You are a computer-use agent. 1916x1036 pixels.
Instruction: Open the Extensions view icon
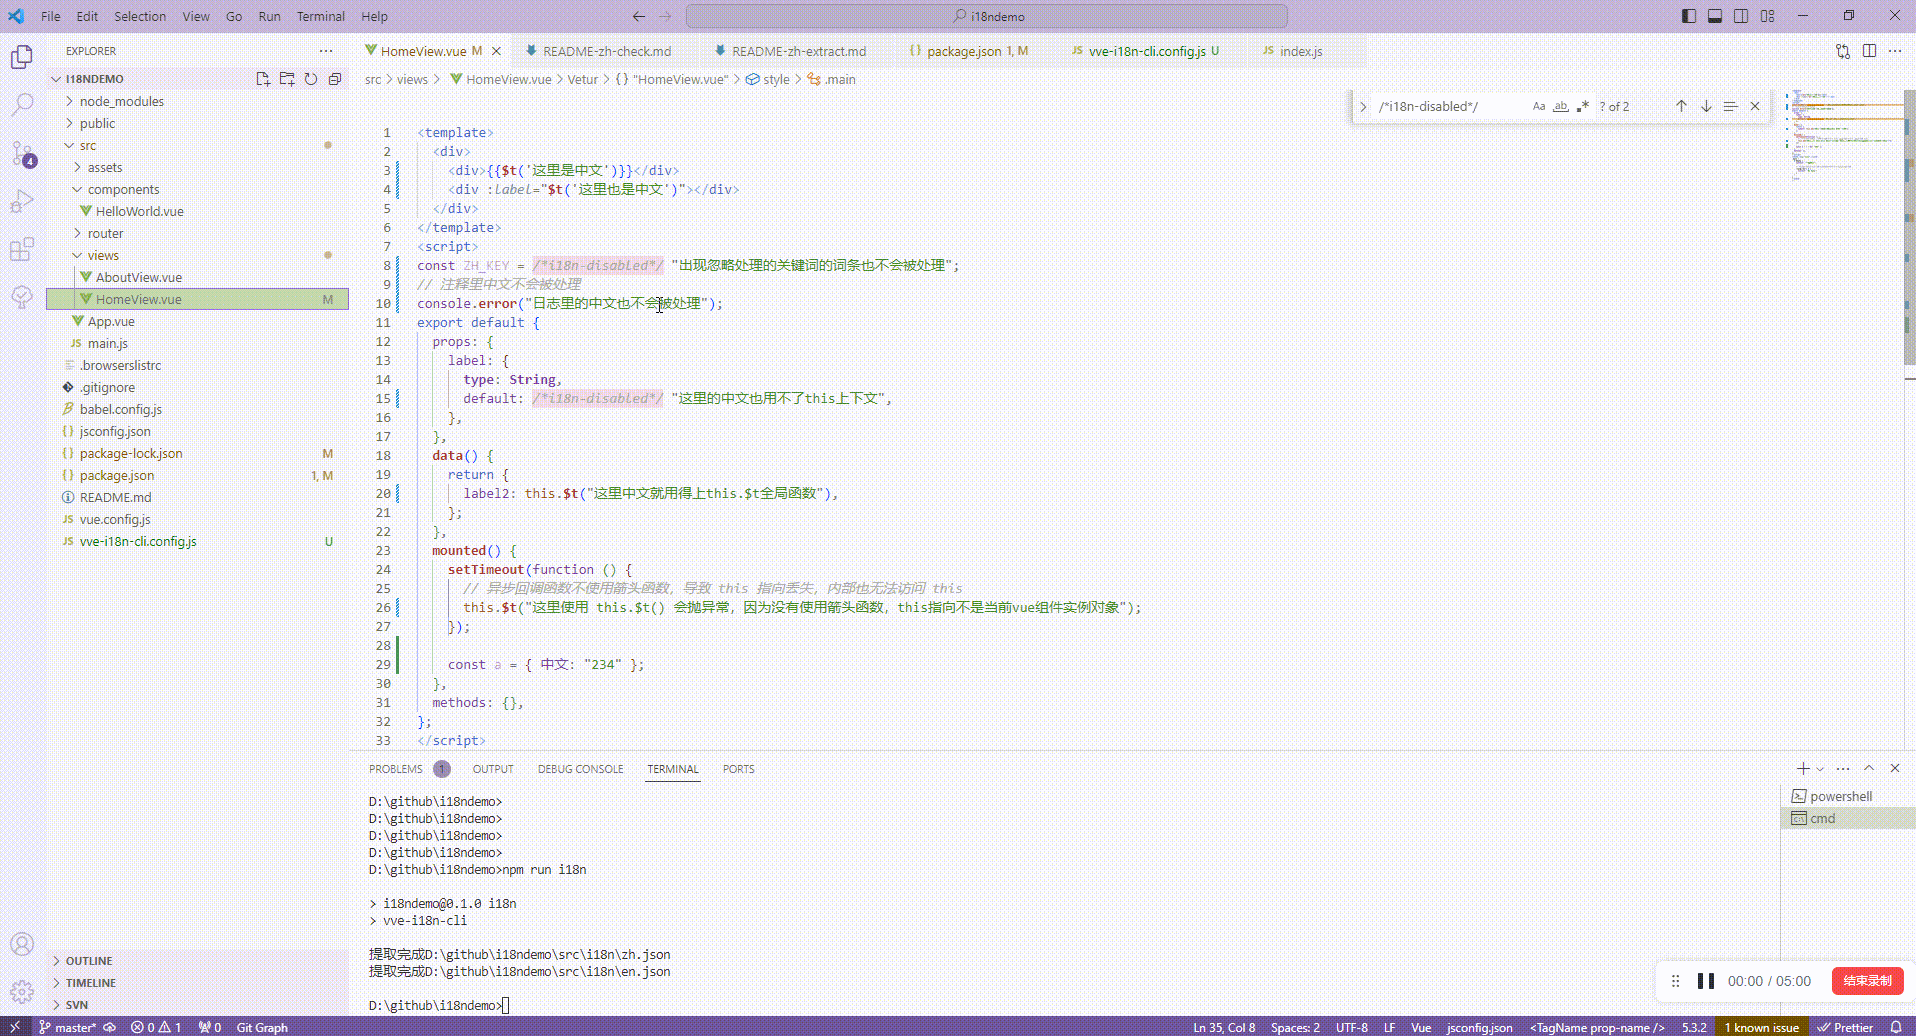click(x=22, y=249)
